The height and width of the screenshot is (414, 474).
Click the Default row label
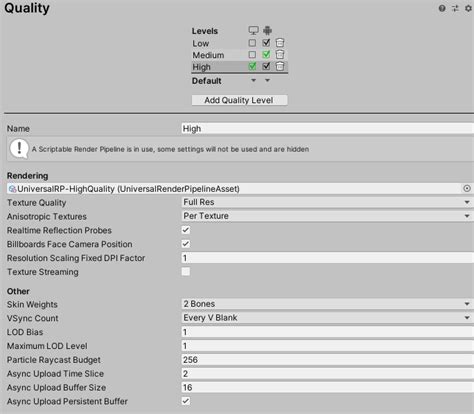[207, 81]
